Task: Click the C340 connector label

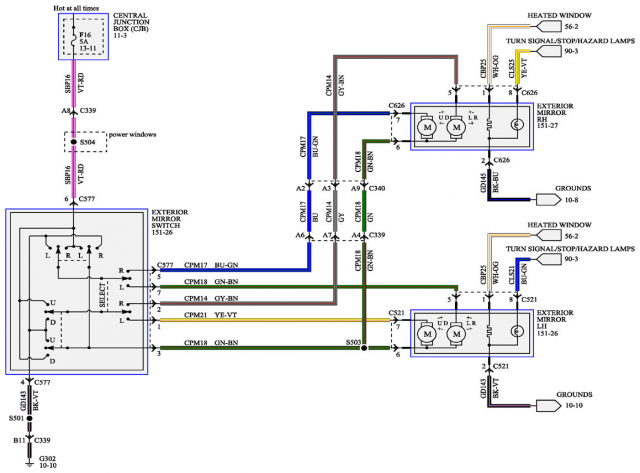Action: point(376,187)
